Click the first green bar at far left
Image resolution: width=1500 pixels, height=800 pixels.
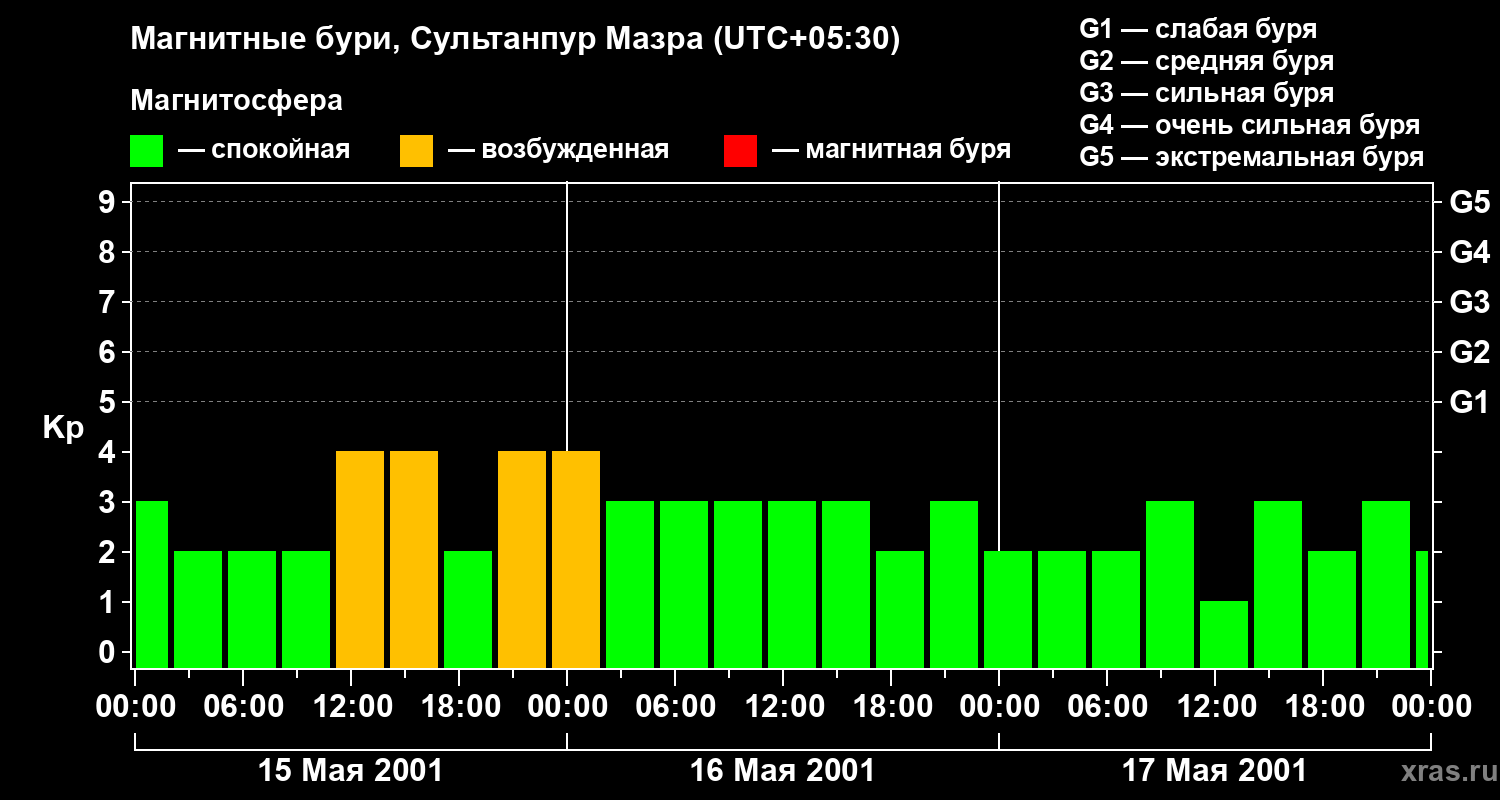click(152, 584)
